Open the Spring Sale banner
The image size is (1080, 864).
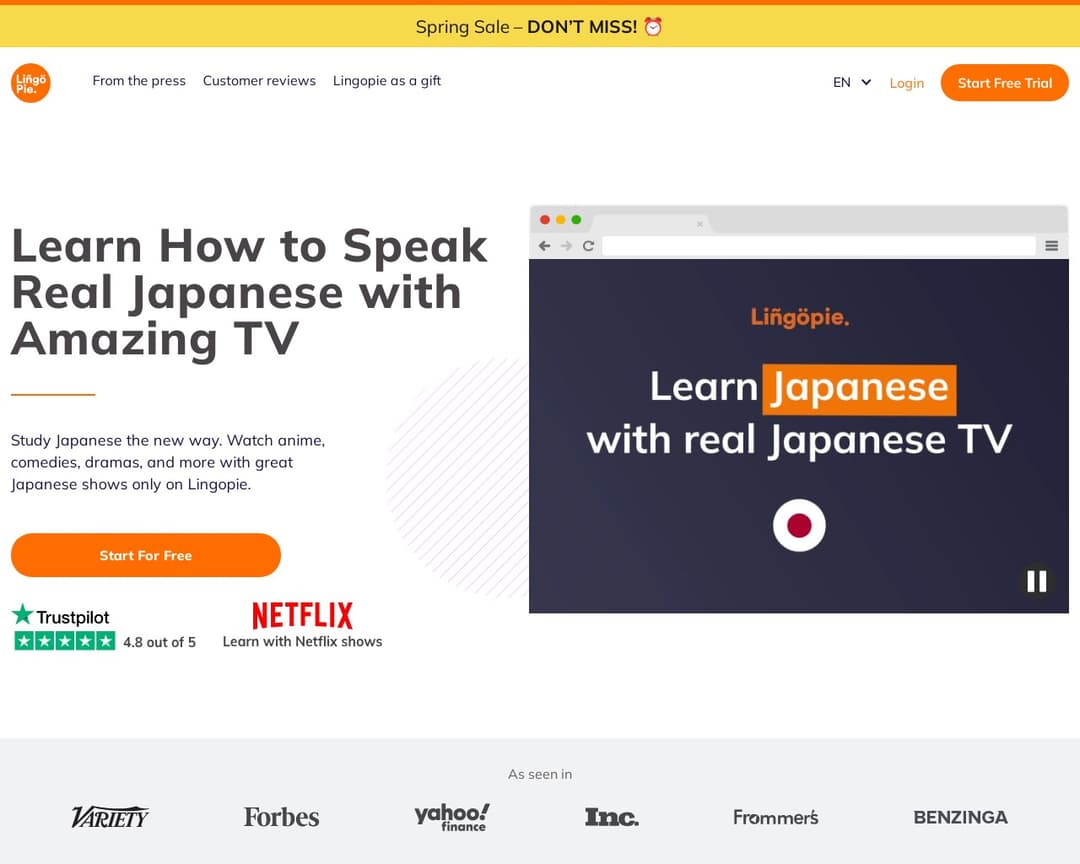pyautogui.click(x=540, y=27)
